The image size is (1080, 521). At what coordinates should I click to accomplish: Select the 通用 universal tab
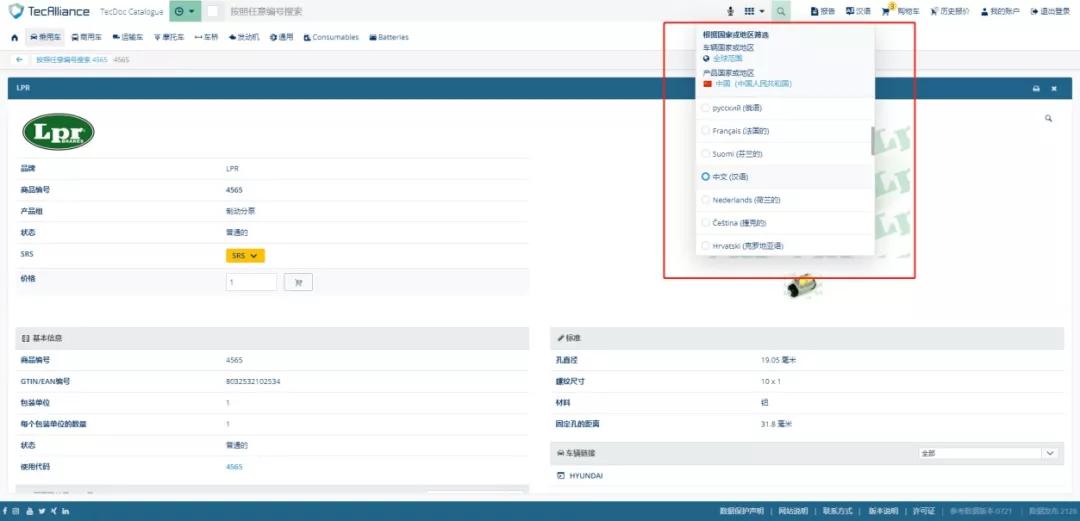tap(282, 37)
